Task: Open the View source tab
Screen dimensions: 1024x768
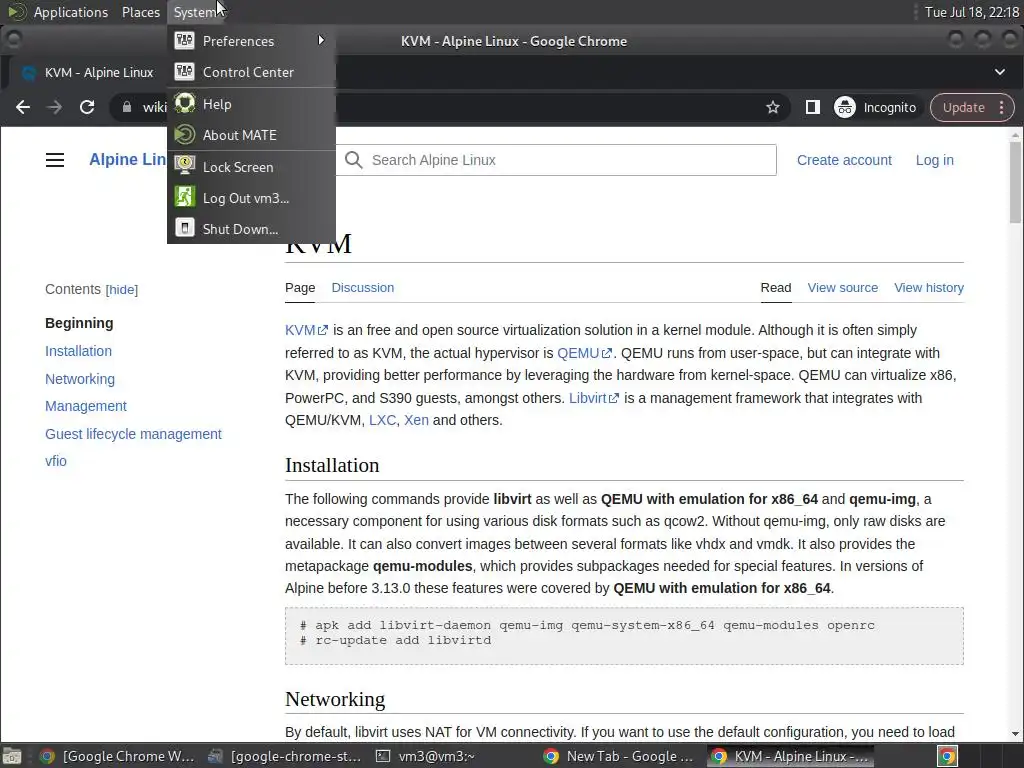Action: (x=842, y=288)
